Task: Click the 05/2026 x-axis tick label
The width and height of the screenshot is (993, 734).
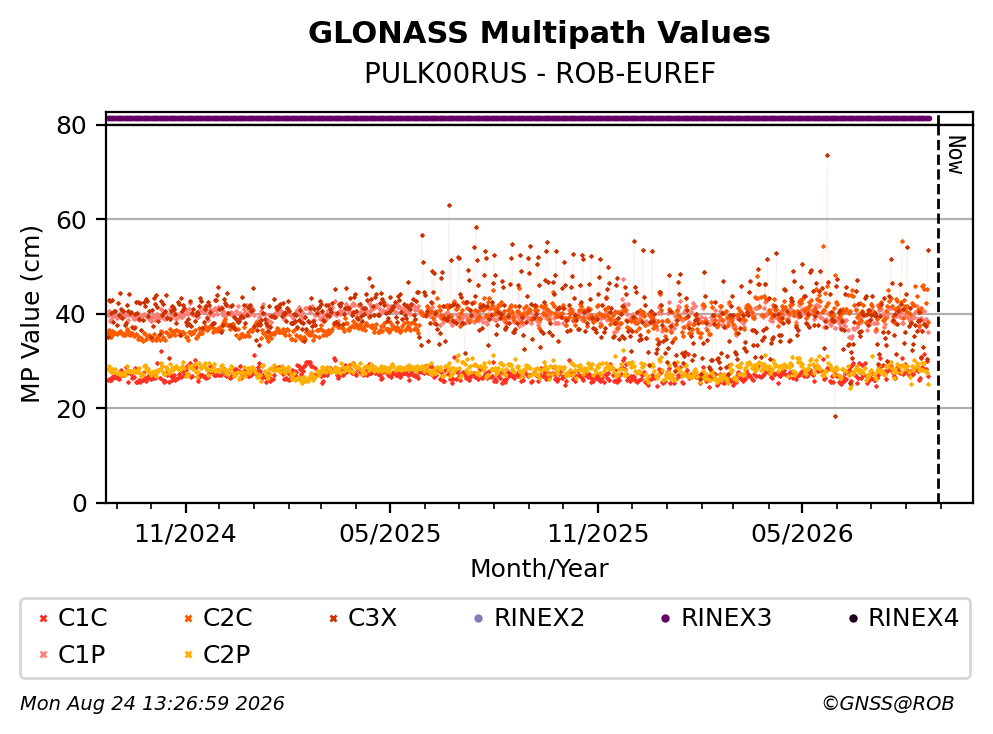Action: click(802, 534)
